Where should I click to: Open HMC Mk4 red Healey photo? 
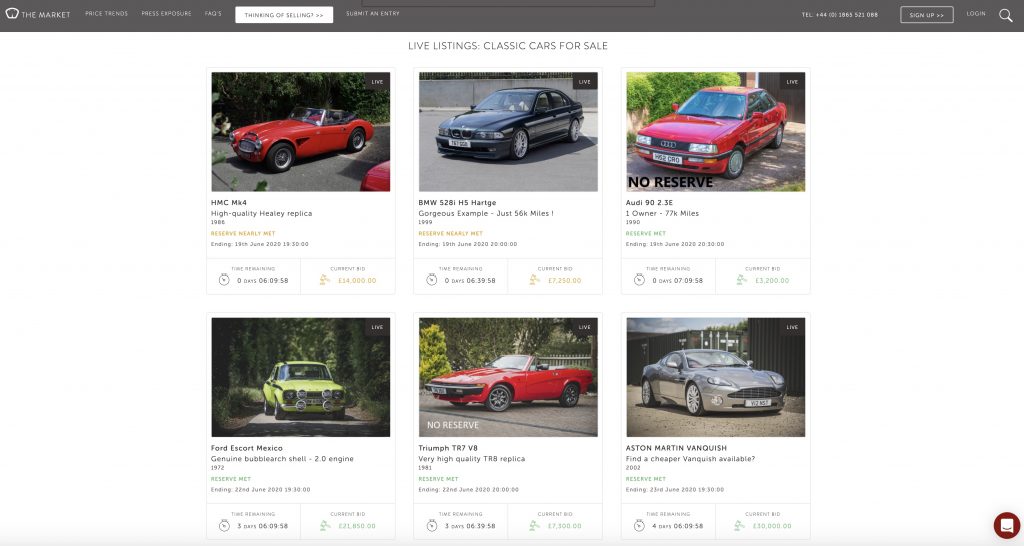[300, 131]
